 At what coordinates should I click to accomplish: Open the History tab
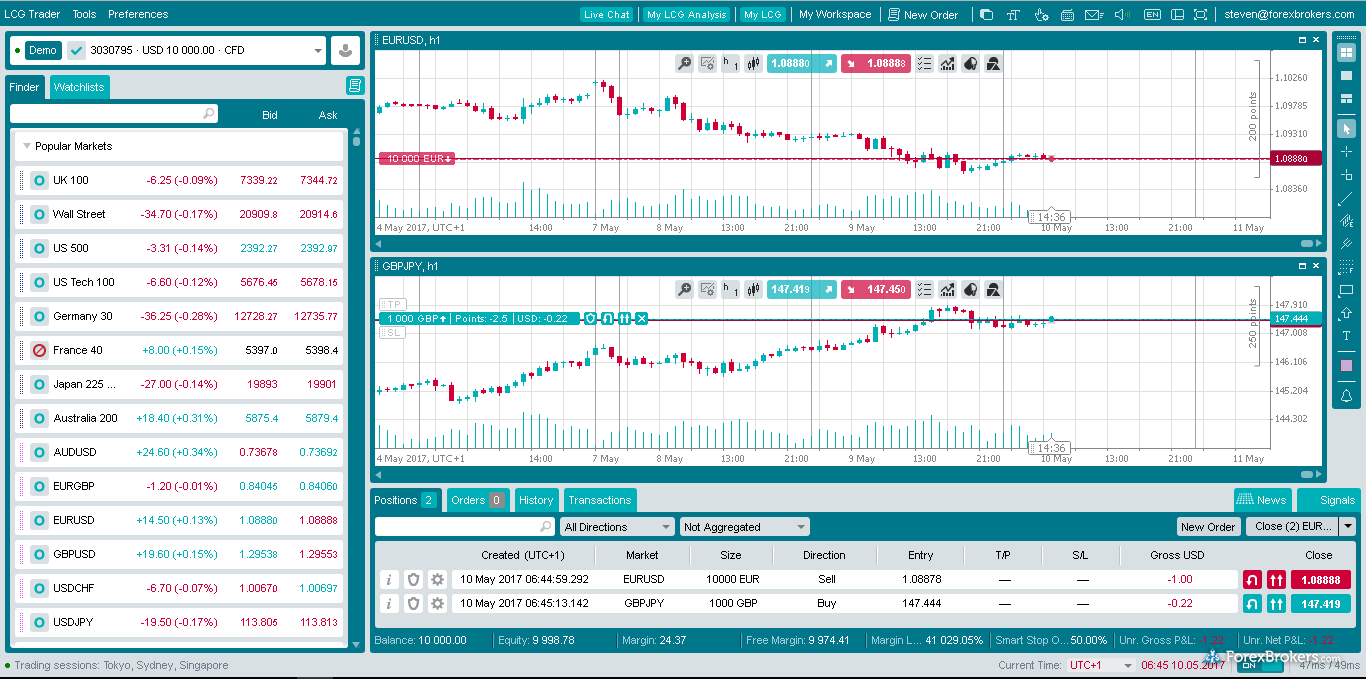pos(536,500)
